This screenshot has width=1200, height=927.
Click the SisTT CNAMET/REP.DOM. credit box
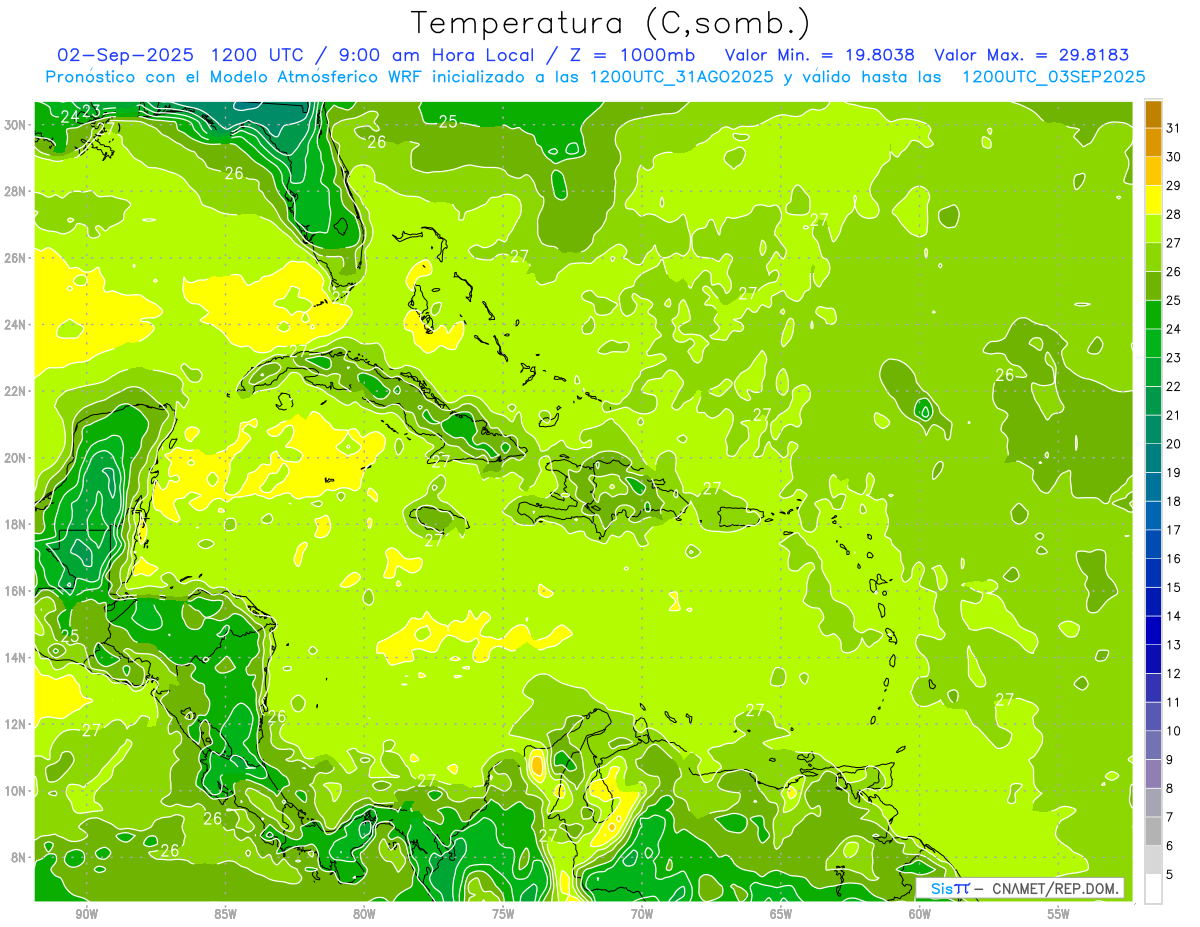click(1020, 888)
